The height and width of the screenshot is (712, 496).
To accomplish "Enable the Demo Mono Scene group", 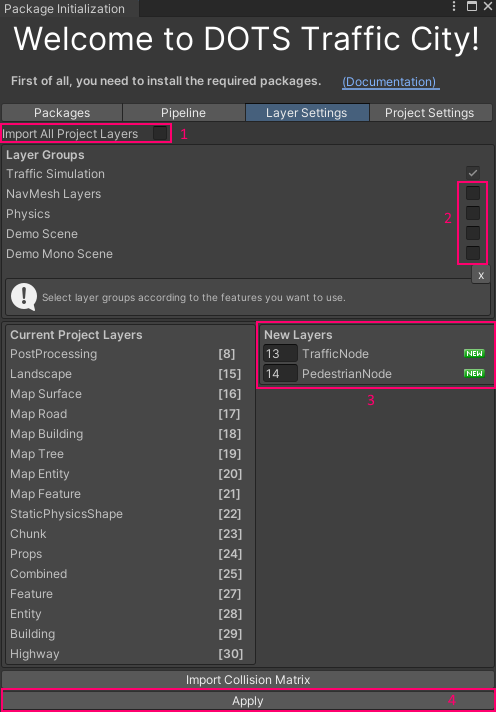I will (473, 253).
